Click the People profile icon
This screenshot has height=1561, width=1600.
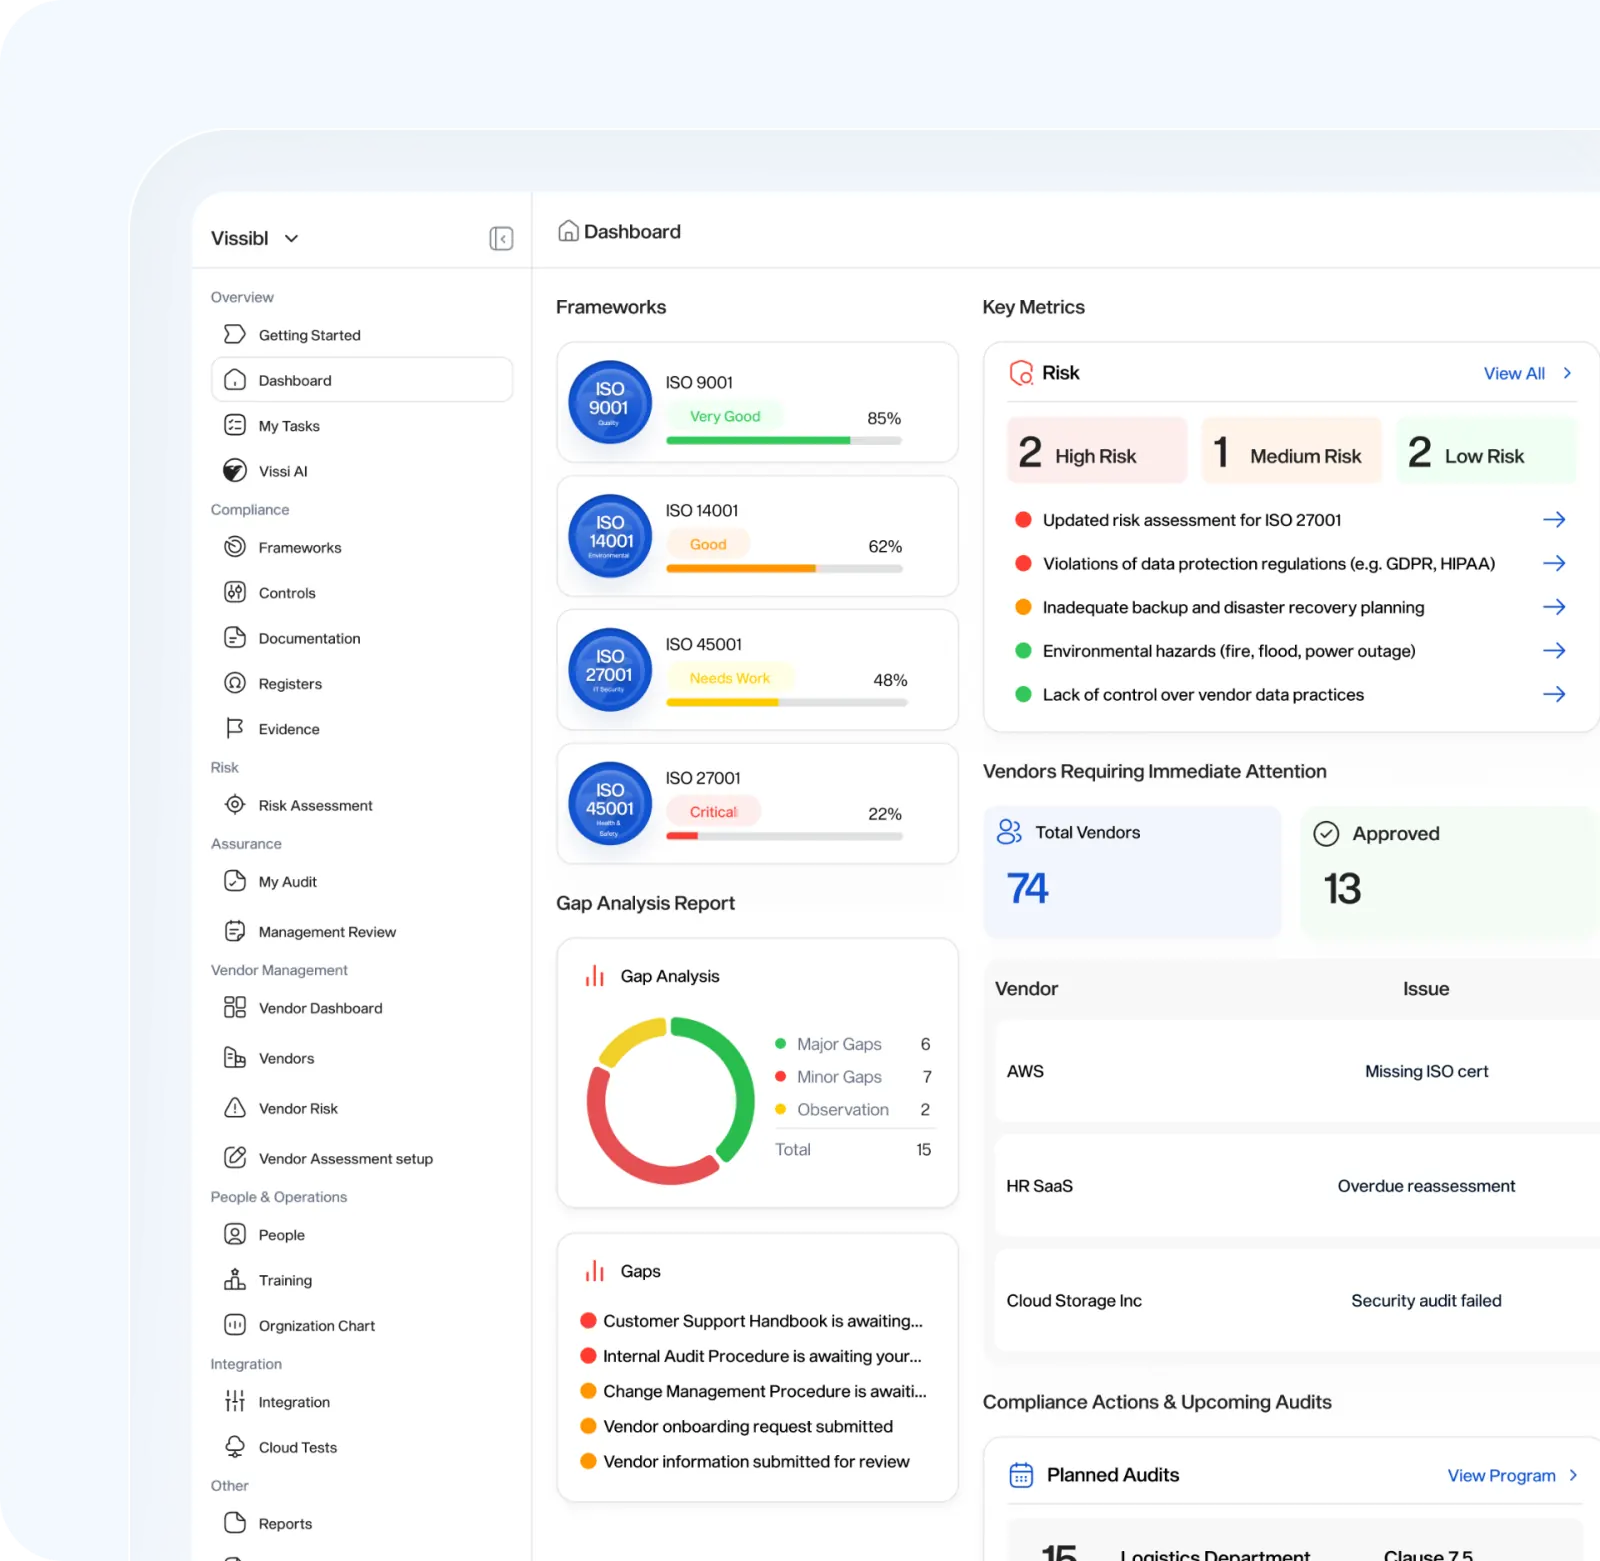[x=235, y=1234]
